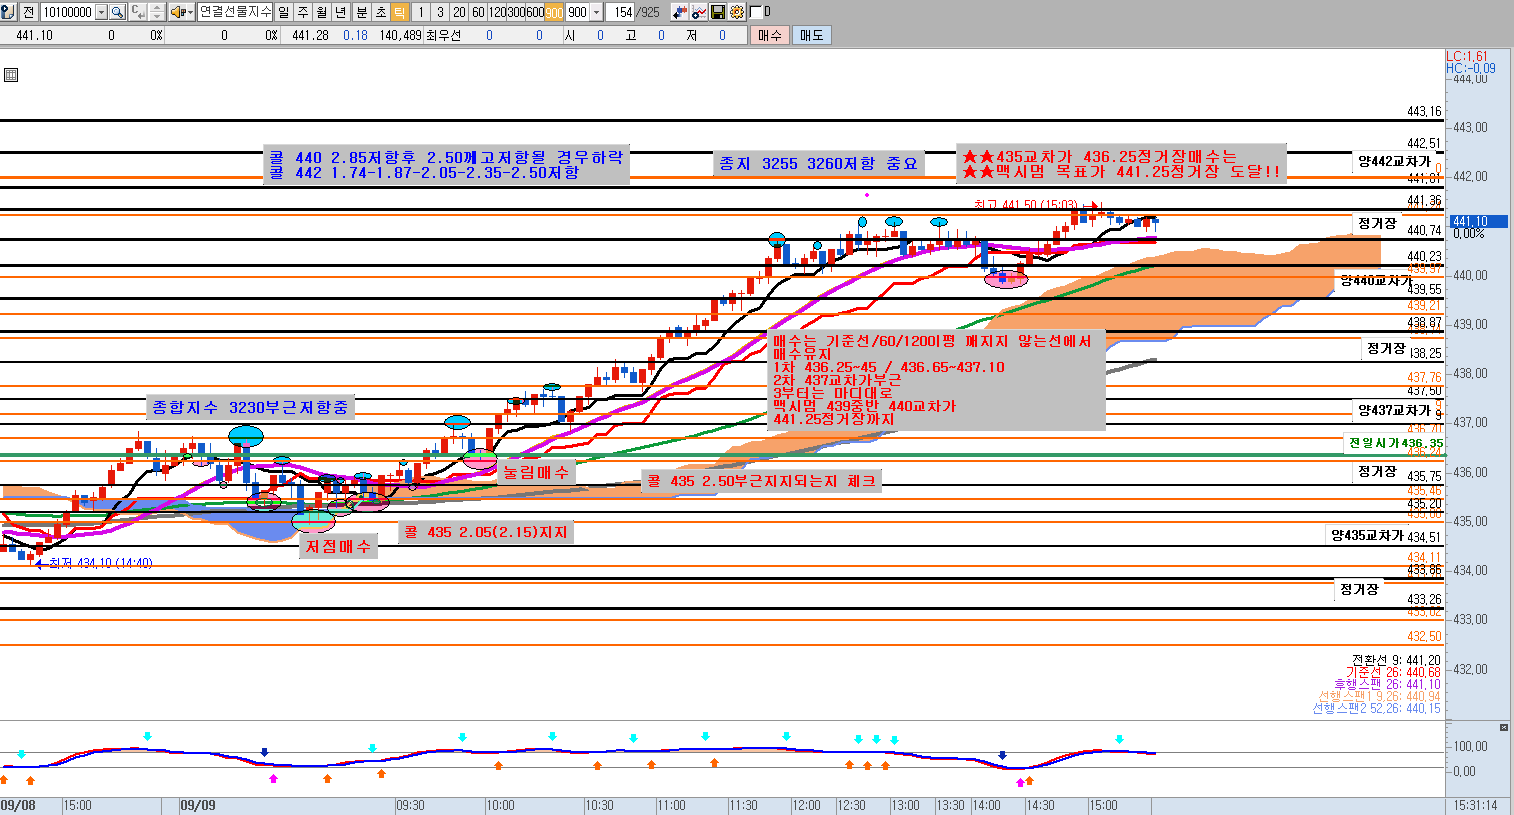This screenshot has width=1514, height=815.
Task: Click the magnifier symbol search icon
Action: click(x=117, y=12)
